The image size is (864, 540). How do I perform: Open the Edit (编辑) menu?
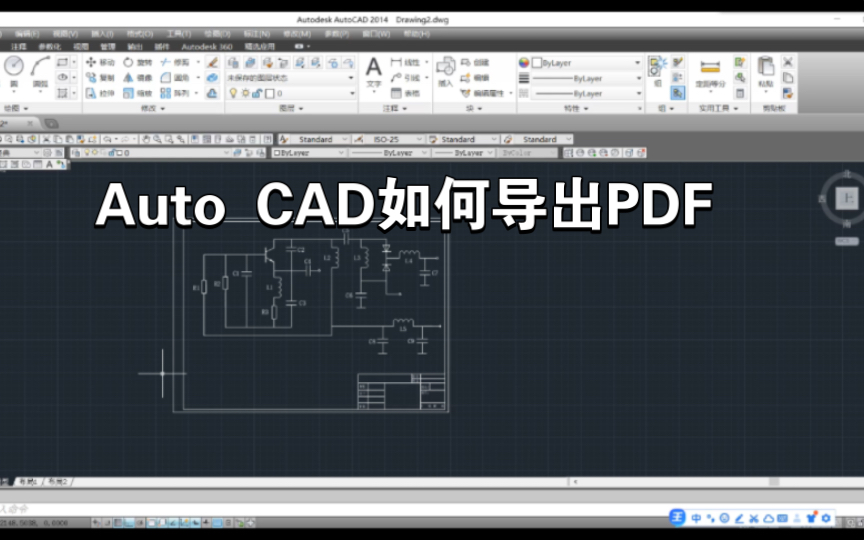[27, 34]
